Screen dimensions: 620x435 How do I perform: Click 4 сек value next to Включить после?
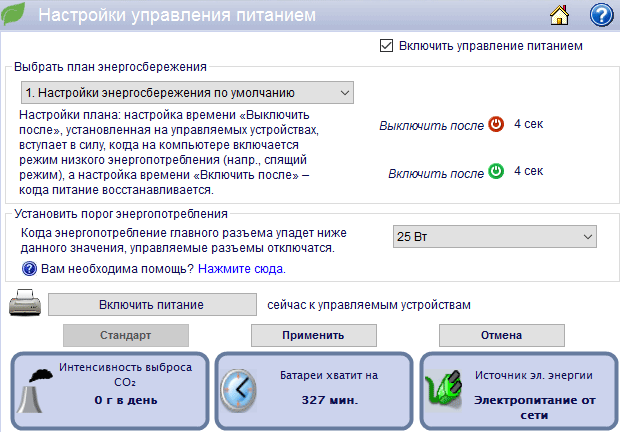(x=529, y=171)
